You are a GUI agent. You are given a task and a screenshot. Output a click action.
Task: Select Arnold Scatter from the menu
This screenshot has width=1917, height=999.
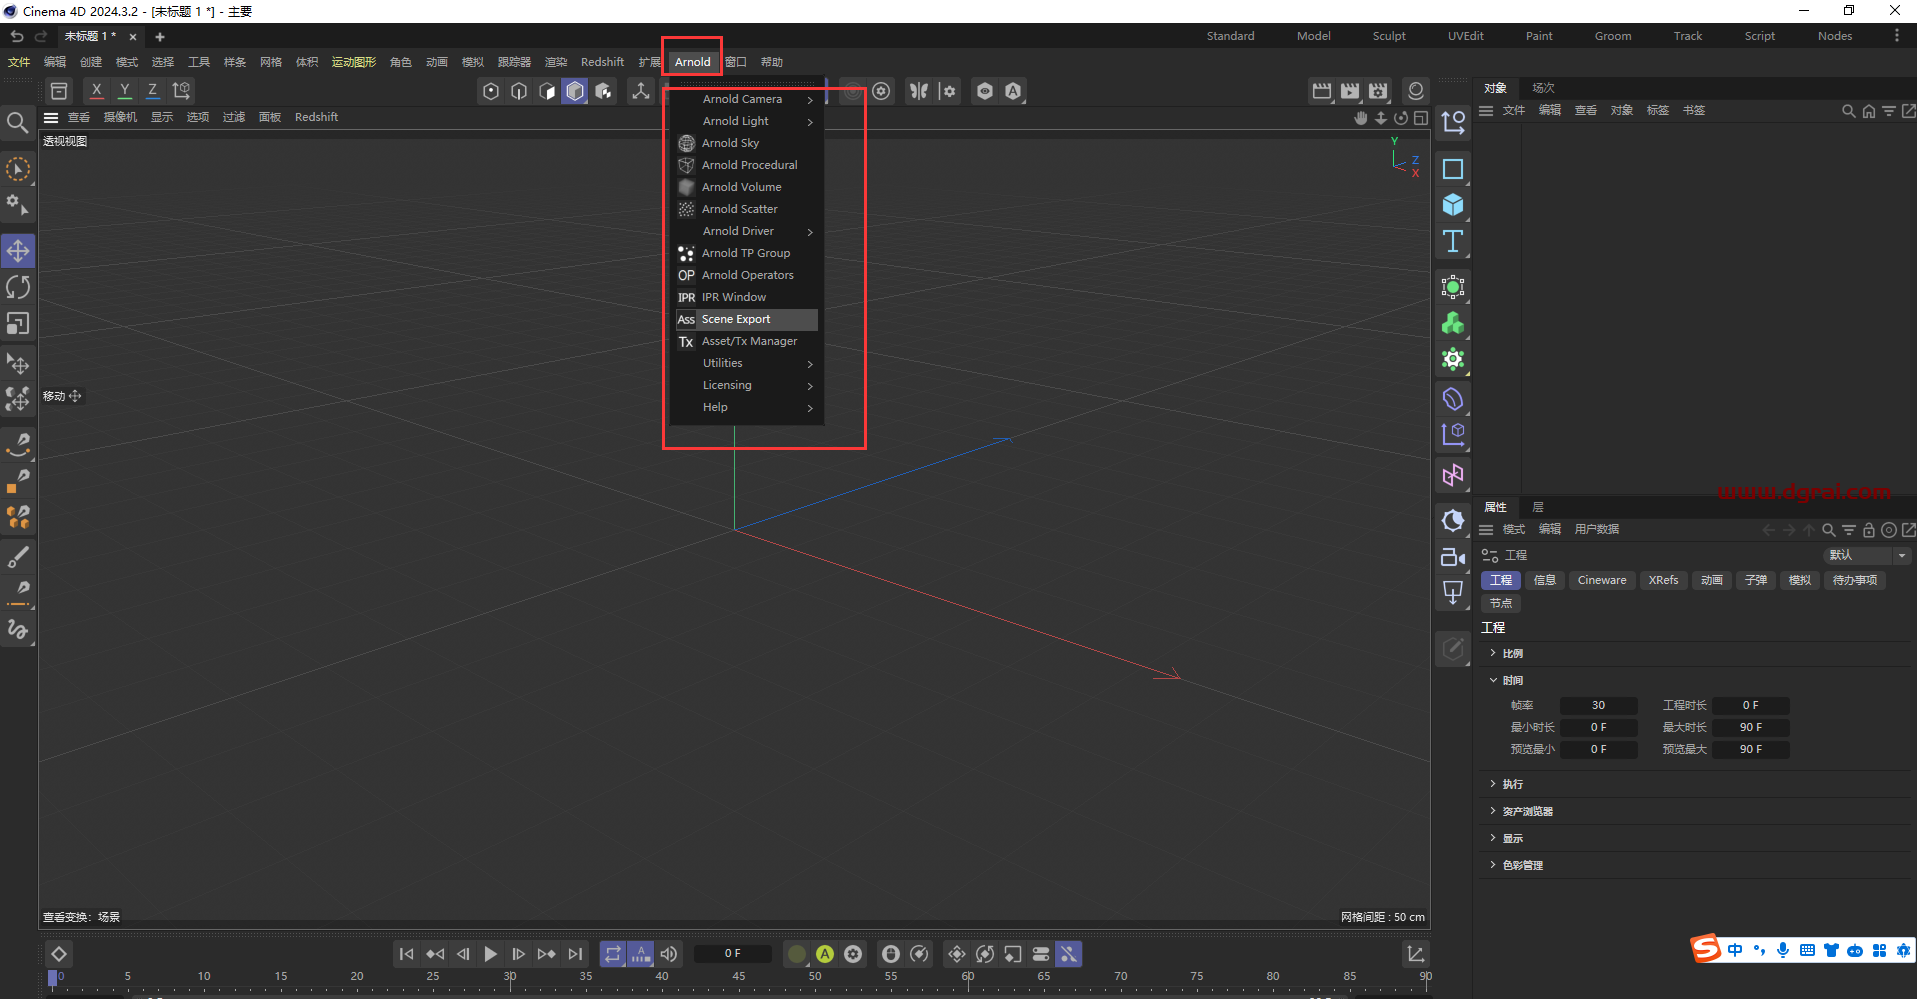(746, 209)
